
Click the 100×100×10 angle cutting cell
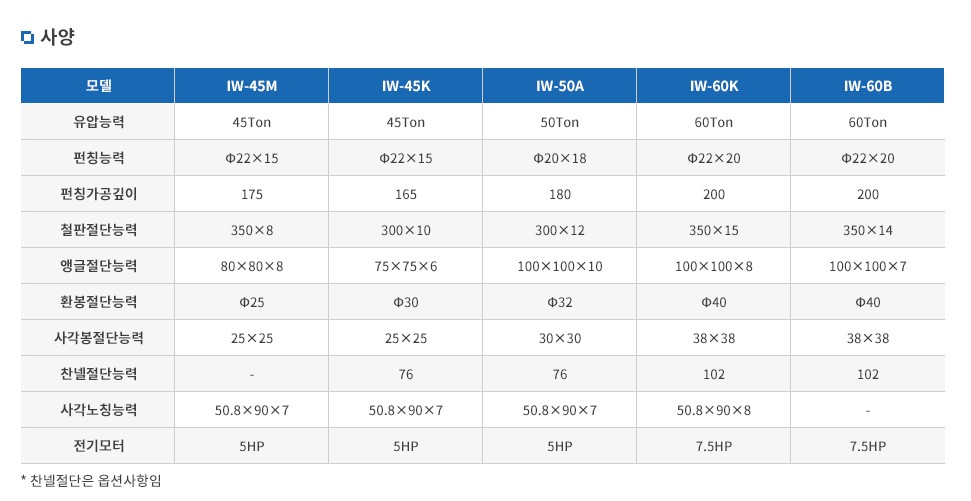560,267
